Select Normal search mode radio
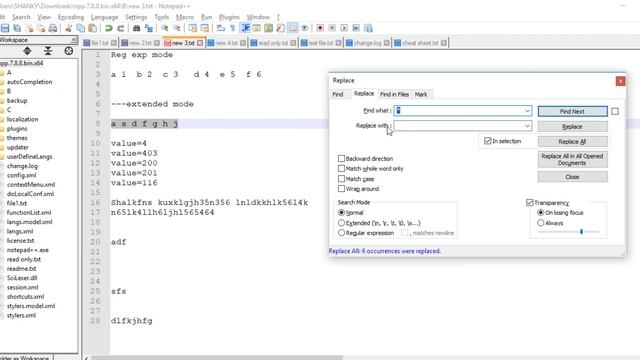Screen dimensions: 640x360 click(x=341, y=213)
